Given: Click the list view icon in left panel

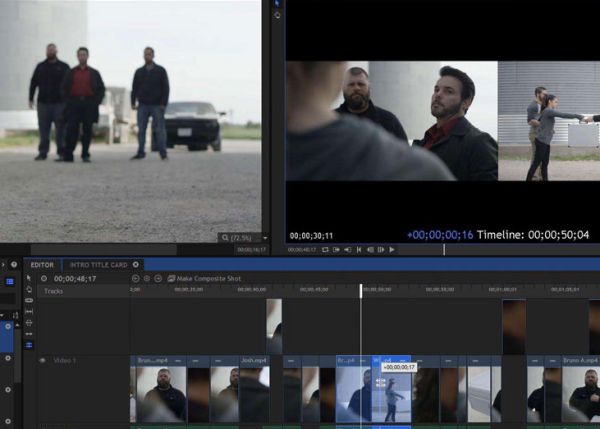Looking at the screenshot, I should point(10,282).
